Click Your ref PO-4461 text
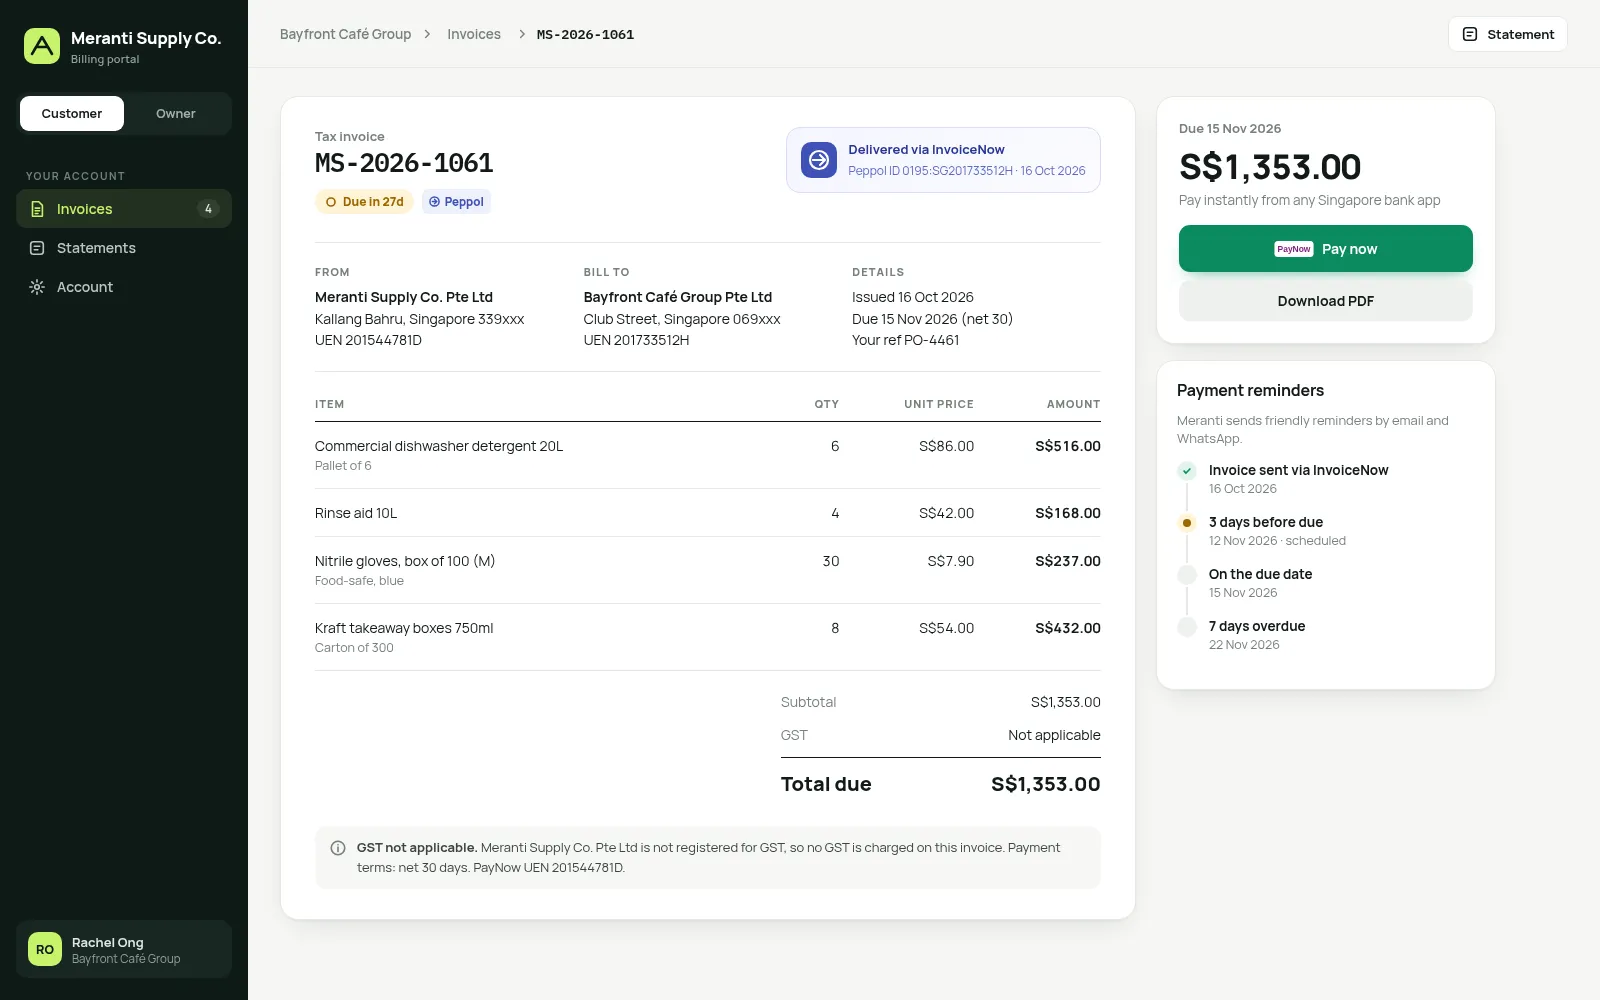 tap(905, 340)
